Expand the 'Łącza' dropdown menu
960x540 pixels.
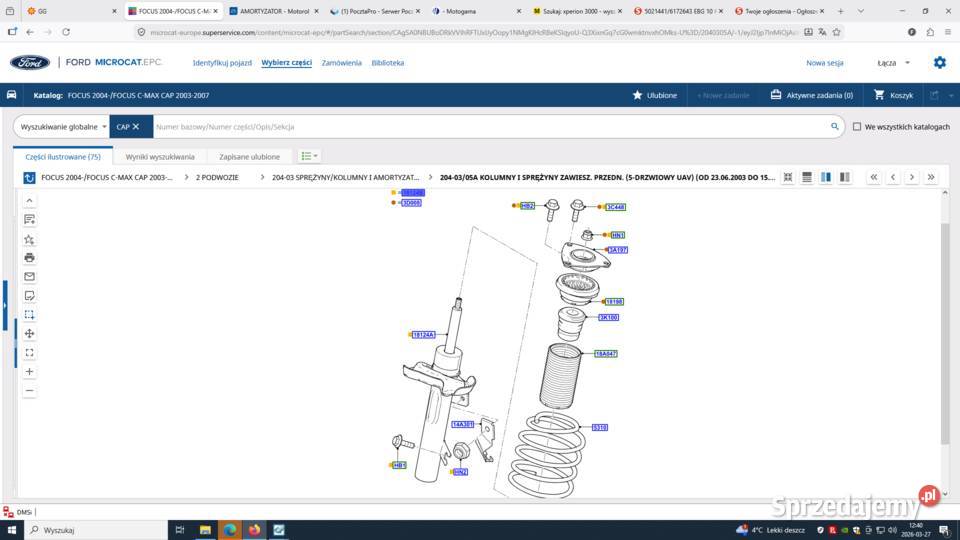893,62
